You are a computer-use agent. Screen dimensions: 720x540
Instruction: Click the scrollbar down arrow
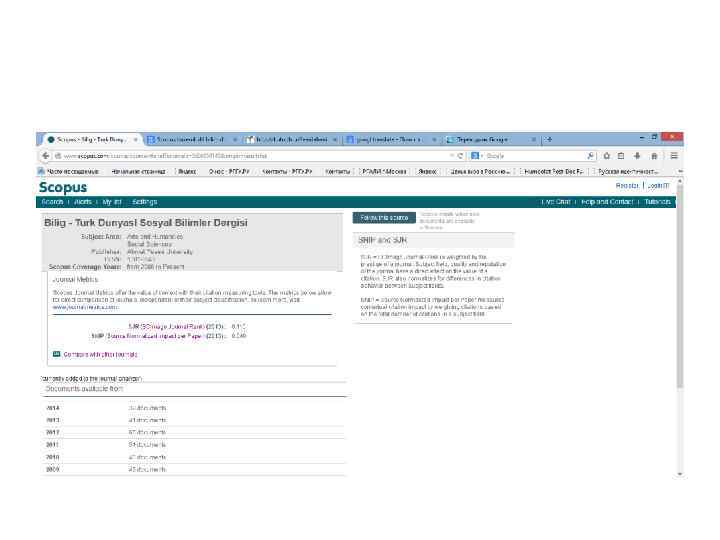(x=680, y=474)
